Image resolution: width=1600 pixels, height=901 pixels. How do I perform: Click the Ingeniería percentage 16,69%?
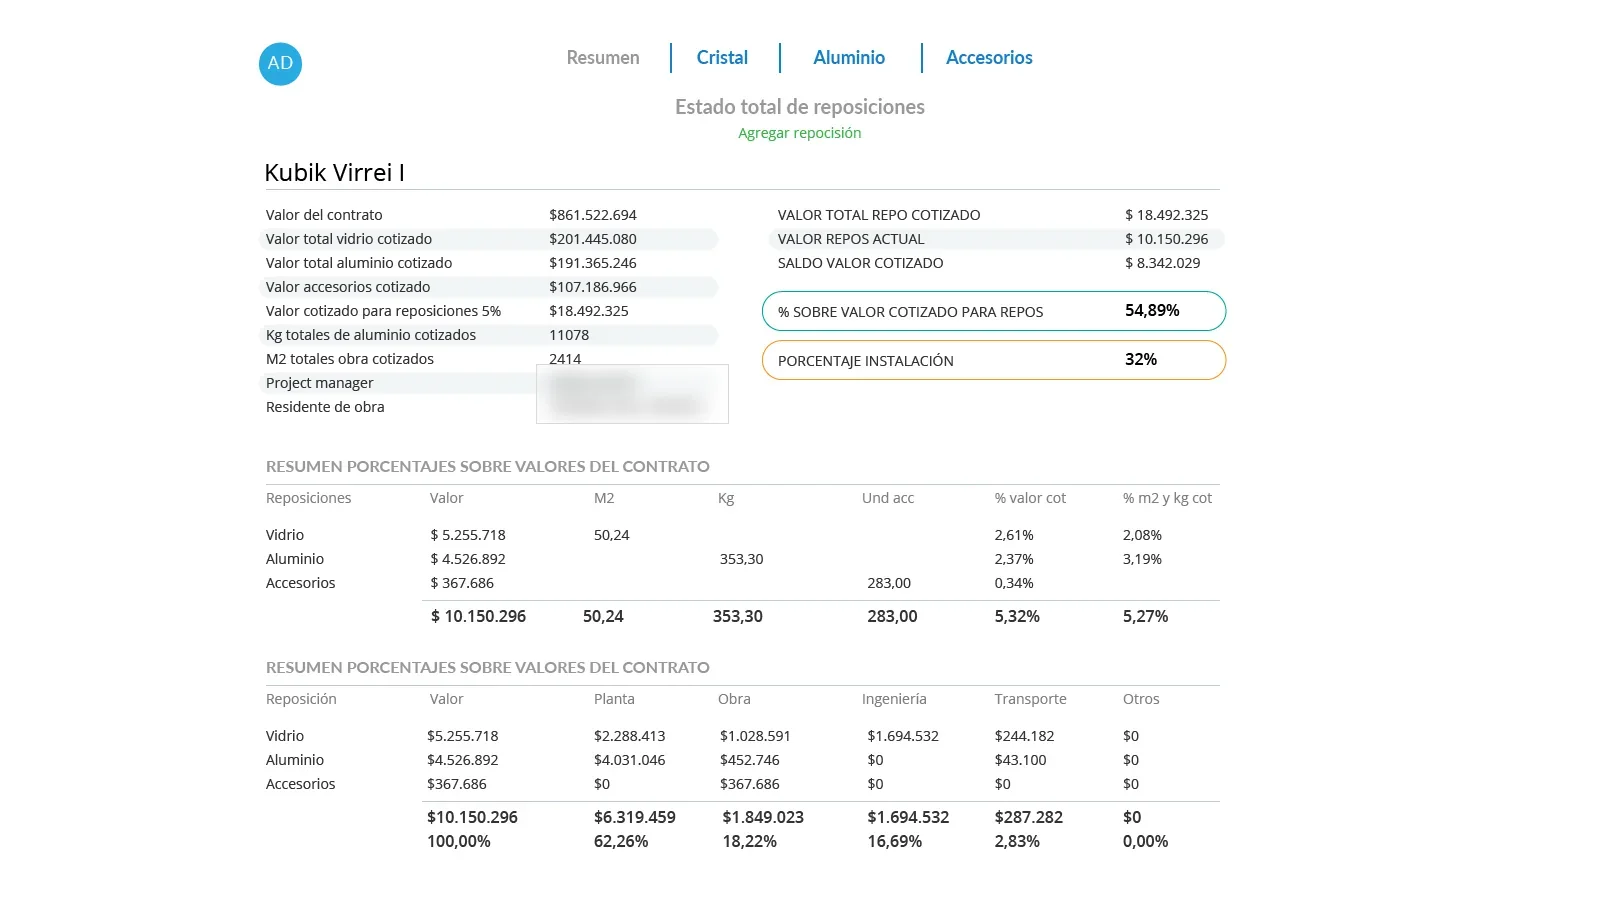click(895, 842)
